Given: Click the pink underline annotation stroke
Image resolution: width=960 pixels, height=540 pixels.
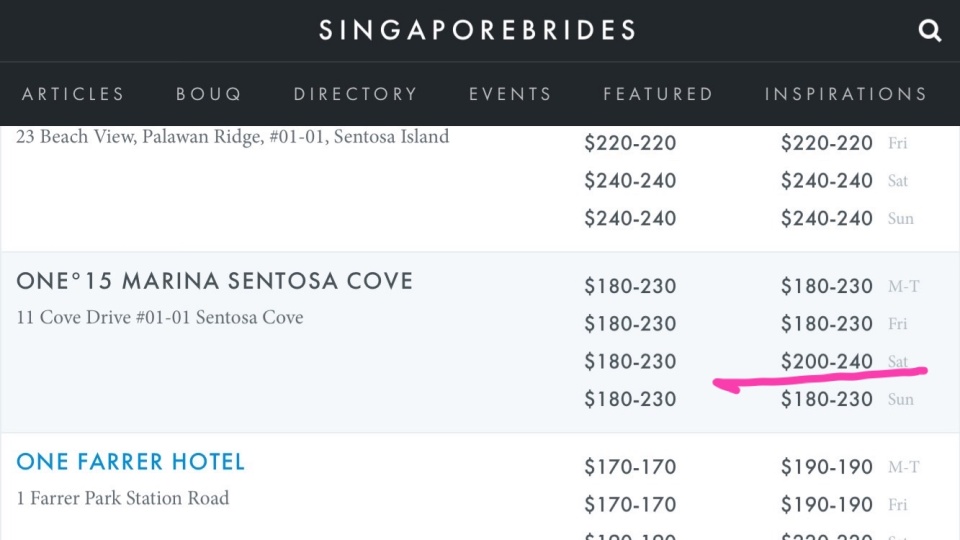Looking at the screenshot, I should tap(820, 380).
